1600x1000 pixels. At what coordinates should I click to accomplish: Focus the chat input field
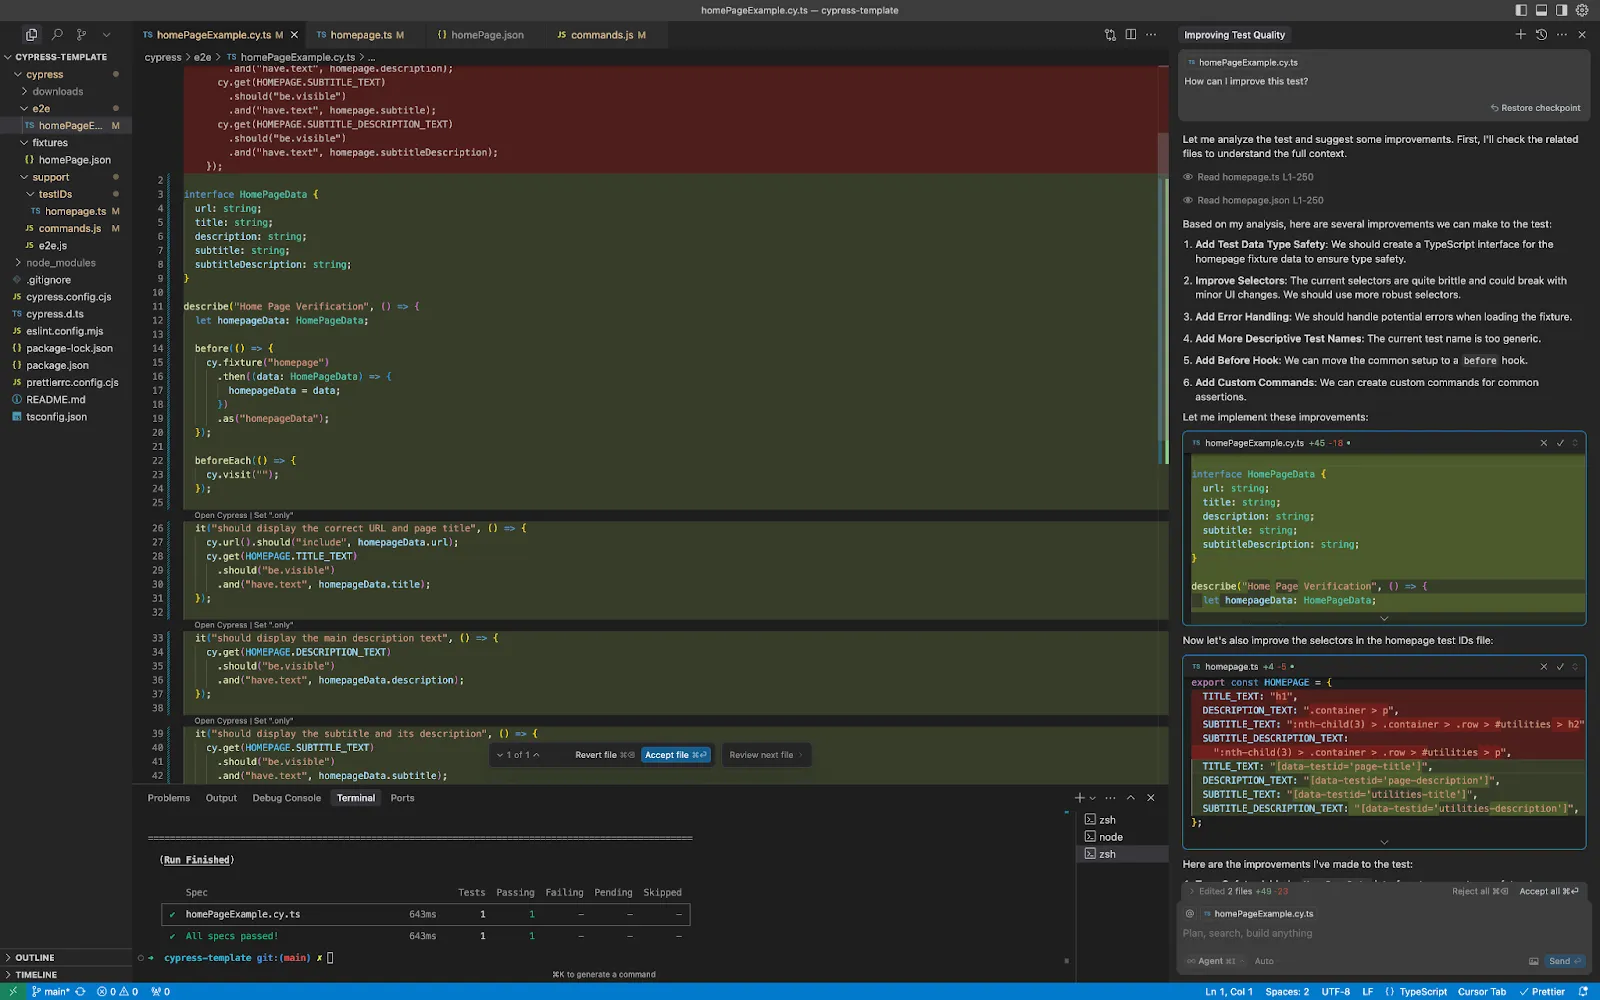pyautogui.click(x=1384, y=933)
